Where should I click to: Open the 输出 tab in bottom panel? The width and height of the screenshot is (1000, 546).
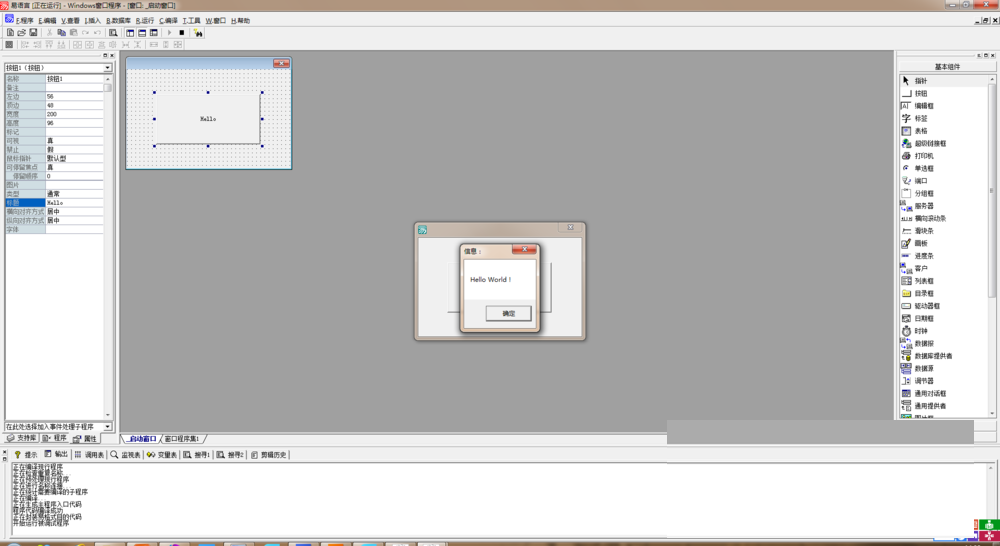(x=55, y=454)
